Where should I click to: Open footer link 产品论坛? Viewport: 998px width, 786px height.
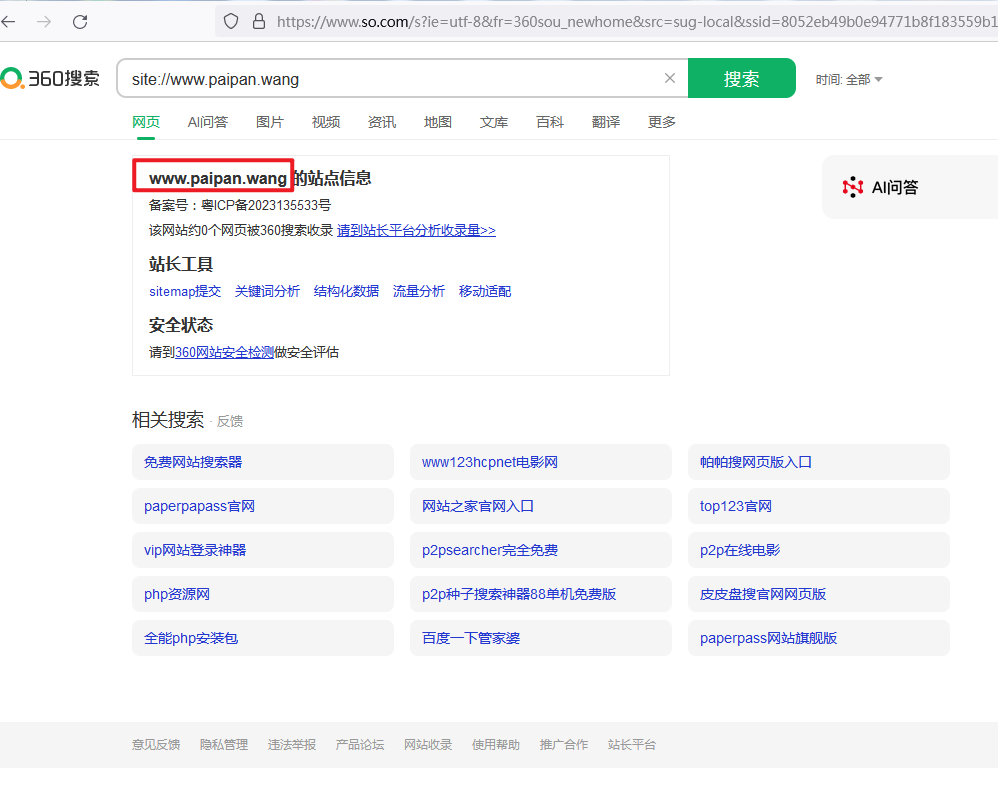coord(360,745)
